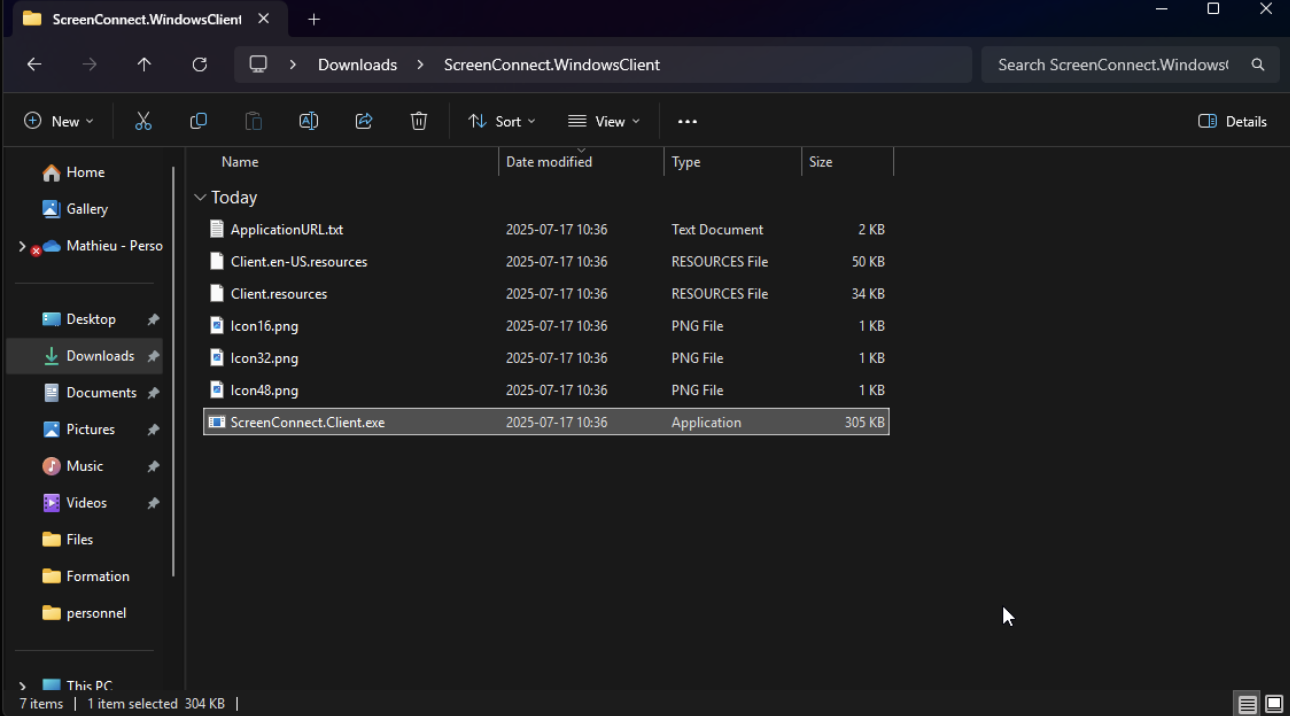Switch to large thumbnails view in status bar
The height and width of the screenshot is (716, 1290).
[1274, 704]
